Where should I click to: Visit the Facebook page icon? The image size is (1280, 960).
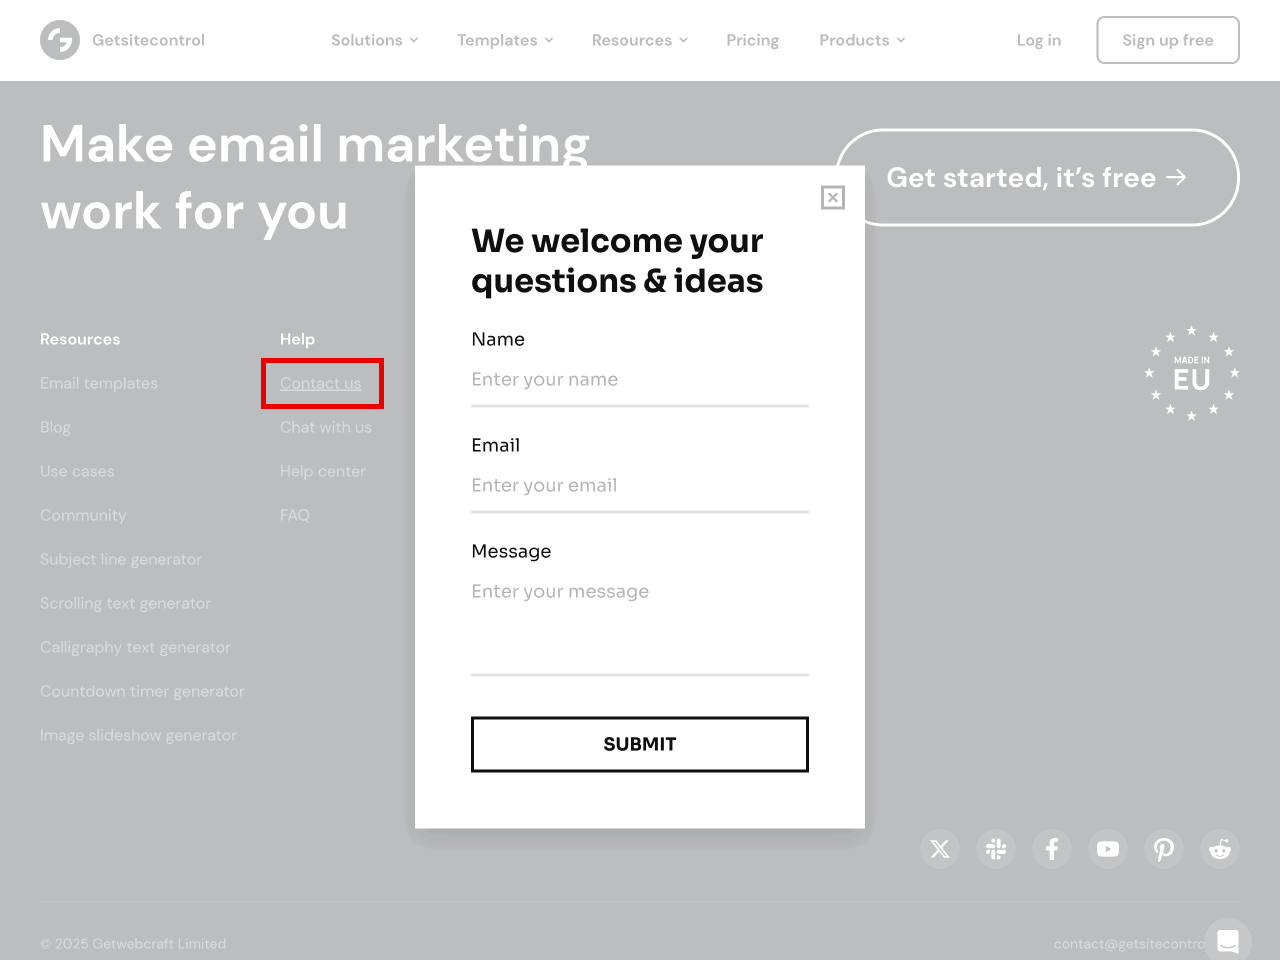tap(1052, 849)
